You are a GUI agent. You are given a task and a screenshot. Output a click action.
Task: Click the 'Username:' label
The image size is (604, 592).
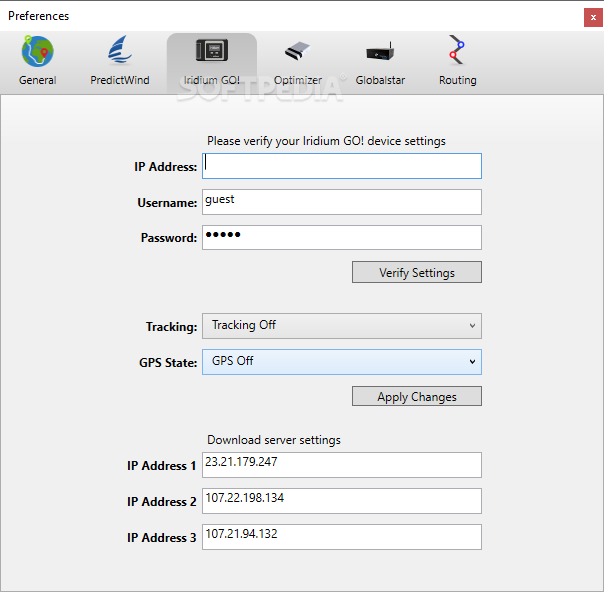coord(167,203)
